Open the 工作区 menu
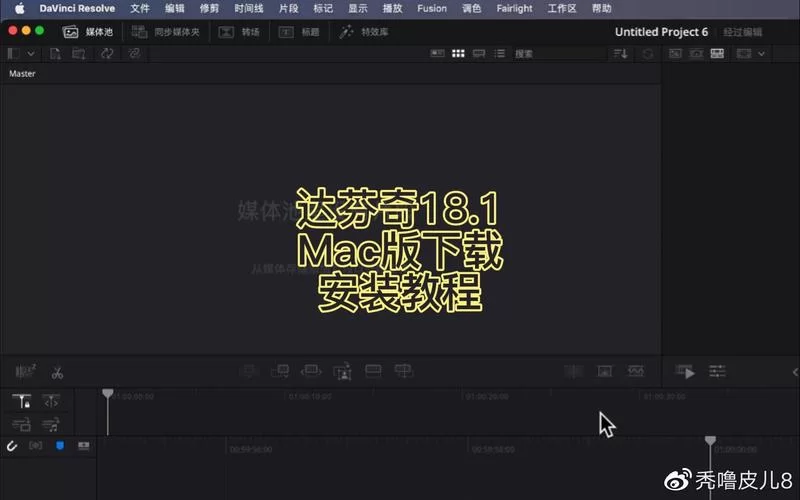 pyautogui.click(x=562, y=8)
